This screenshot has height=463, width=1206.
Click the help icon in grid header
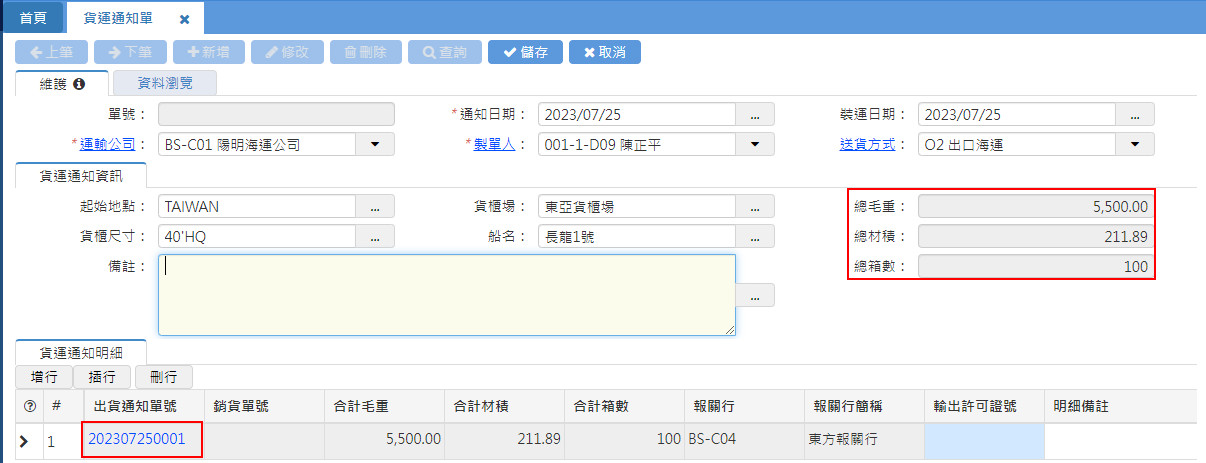click(x=29, y=407)
